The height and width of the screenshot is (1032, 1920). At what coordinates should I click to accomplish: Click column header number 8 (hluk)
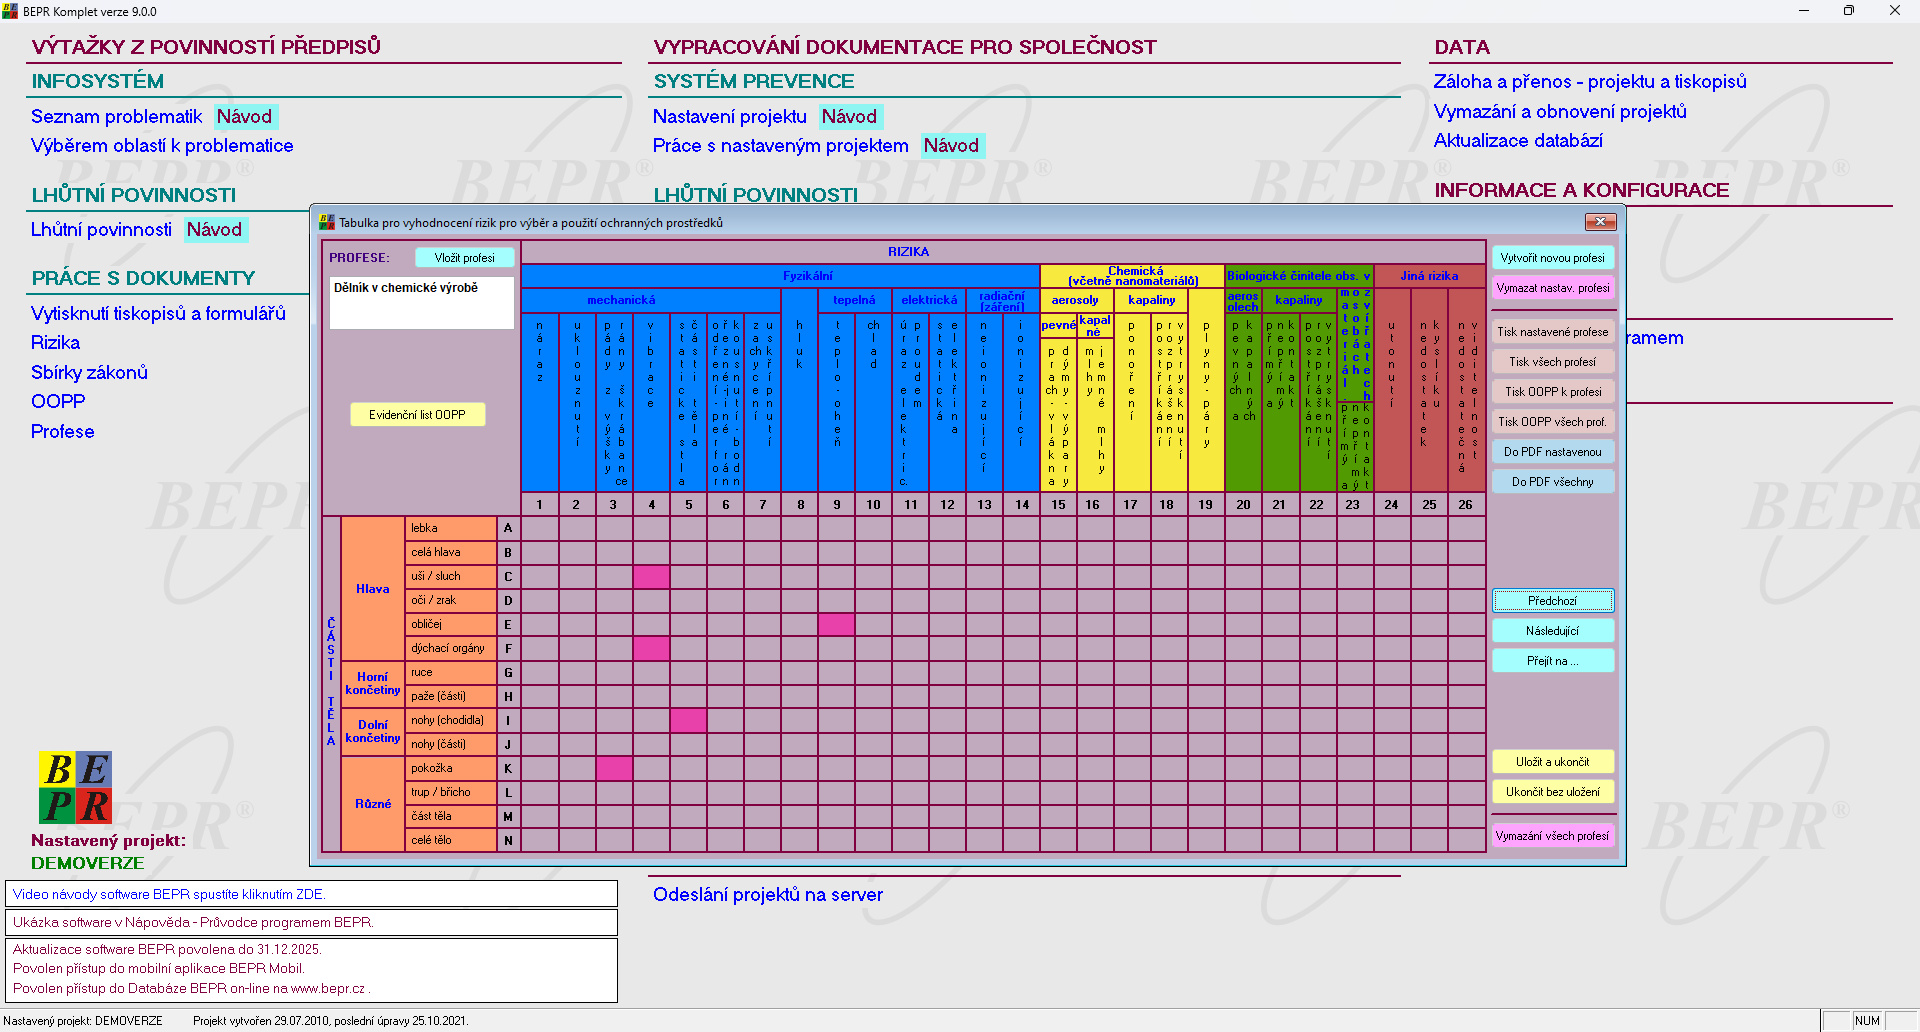click(800, 504)
